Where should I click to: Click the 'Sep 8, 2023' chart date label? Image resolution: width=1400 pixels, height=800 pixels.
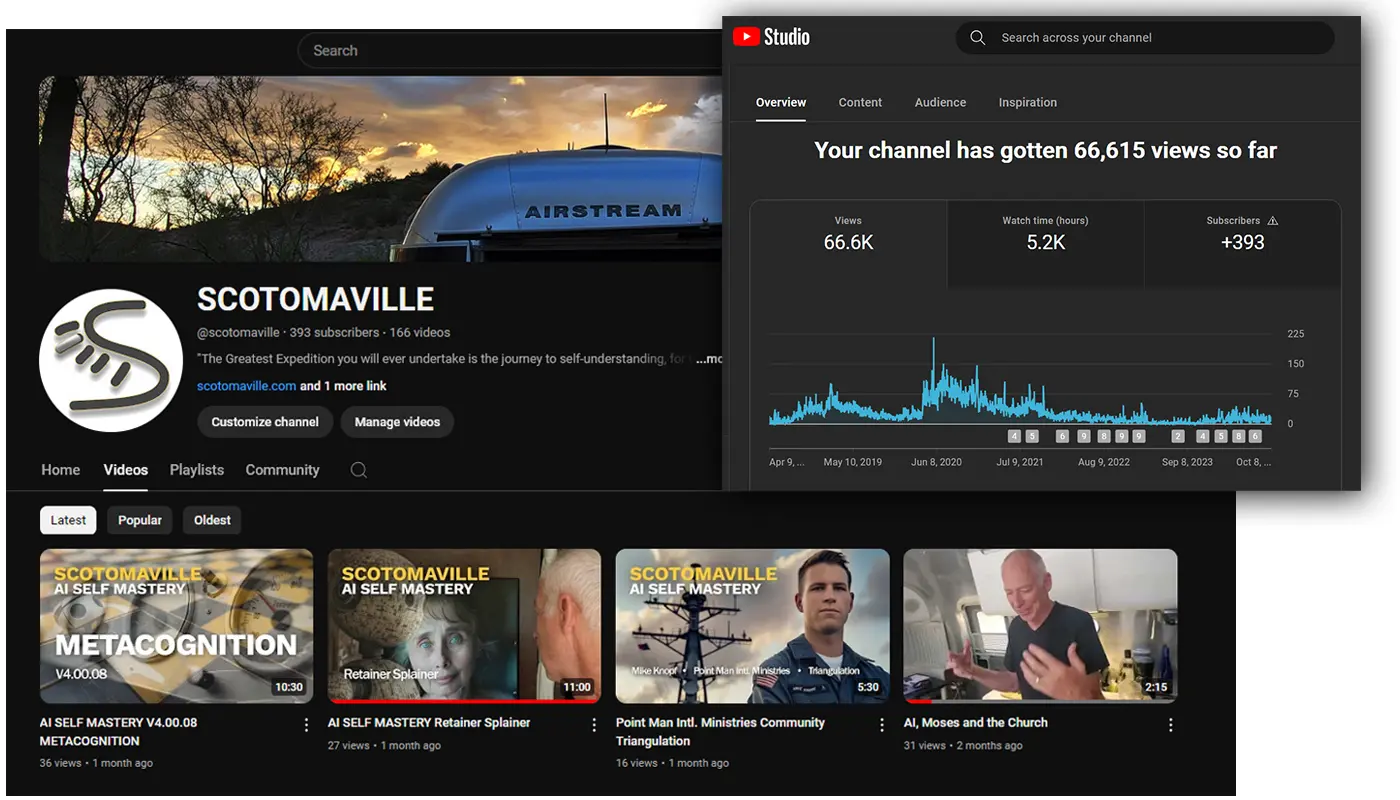(x=1187, y=462)
